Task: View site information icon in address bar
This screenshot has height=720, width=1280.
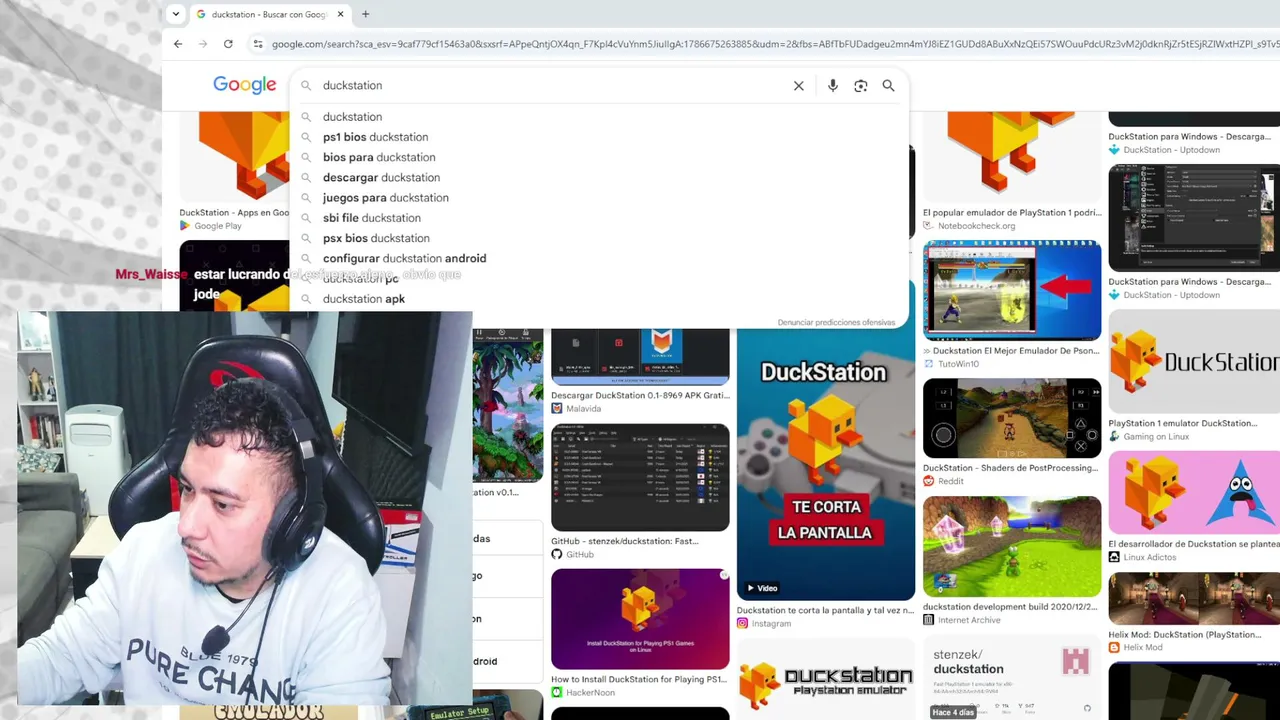Action: click(x=258, y=44)
